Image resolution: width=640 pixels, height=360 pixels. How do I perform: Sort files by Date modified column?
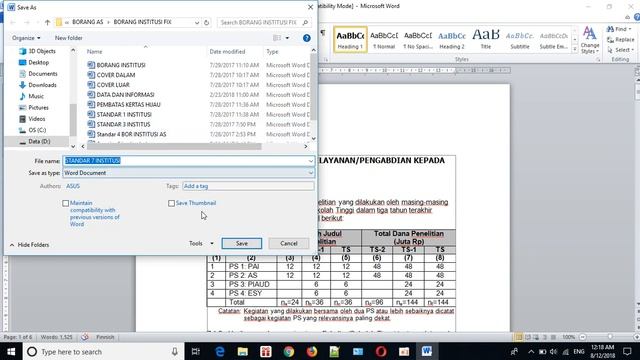(227, 52)
